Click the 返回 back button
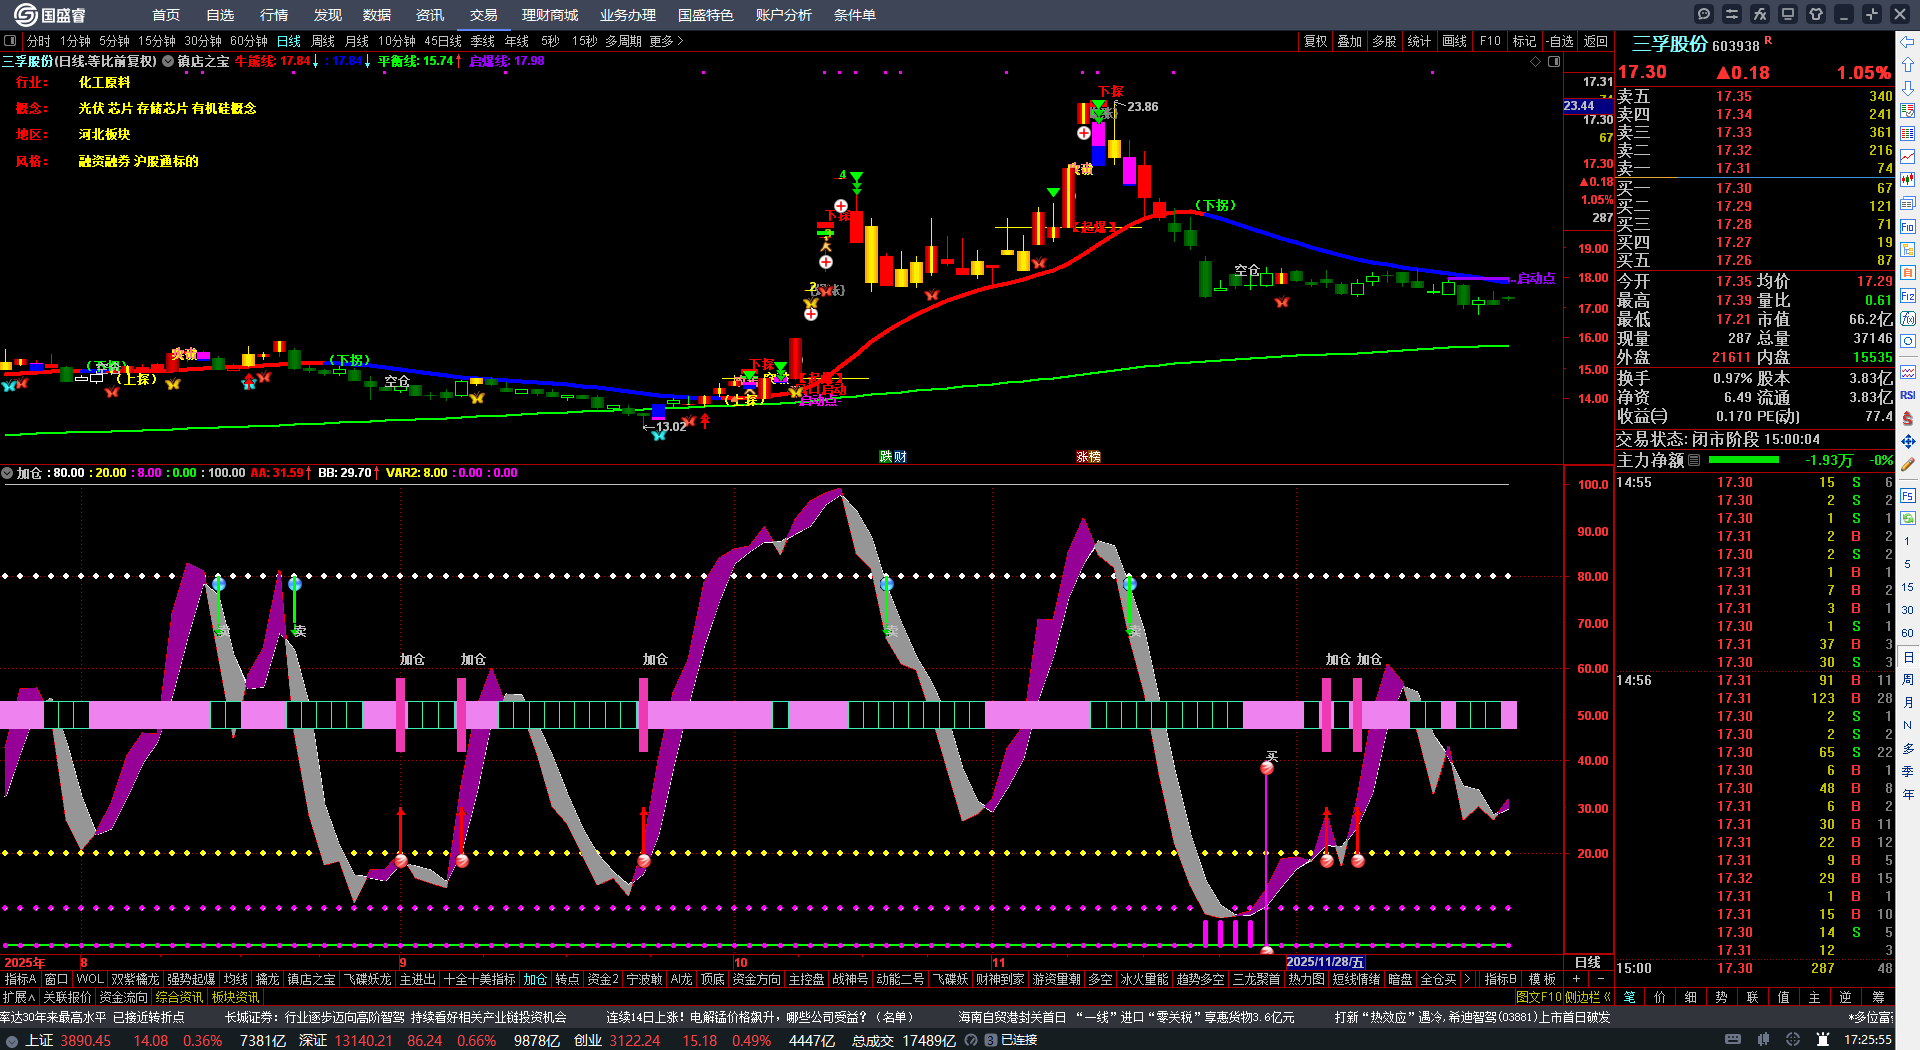This screenshot has width=1920, height=1050. point(1596,41)
